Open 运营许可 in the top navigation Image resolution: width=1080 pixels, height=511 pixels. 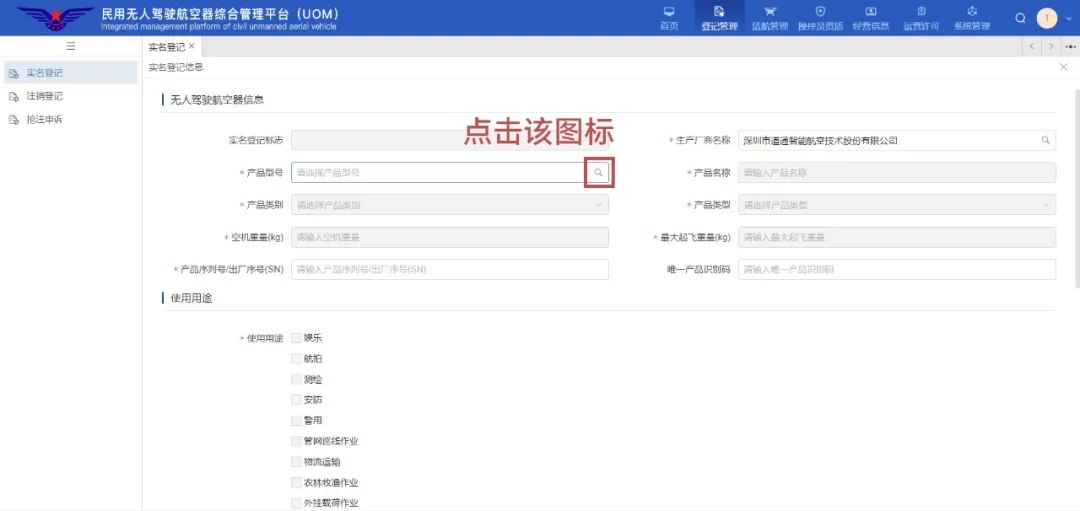pyautogui.click(x=921, y=18)
